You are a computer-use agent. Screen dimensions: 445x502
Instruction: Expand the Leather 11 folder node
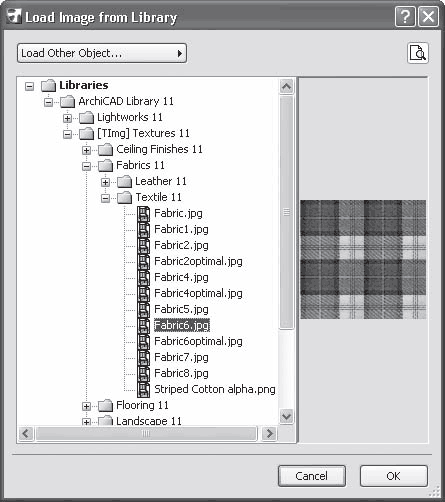coord(105,182)
